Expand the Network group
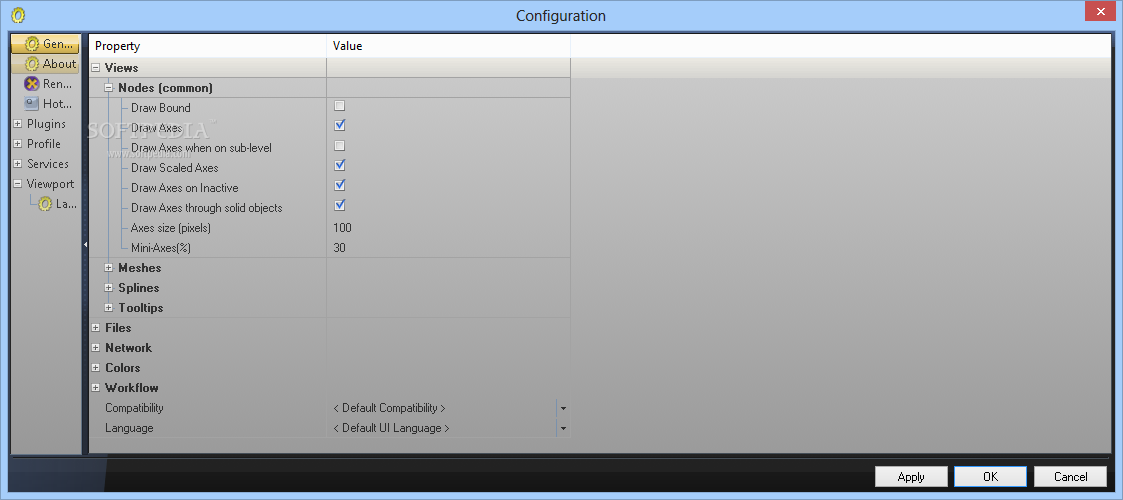This screenshot has width=1123, height=500. 95,348
